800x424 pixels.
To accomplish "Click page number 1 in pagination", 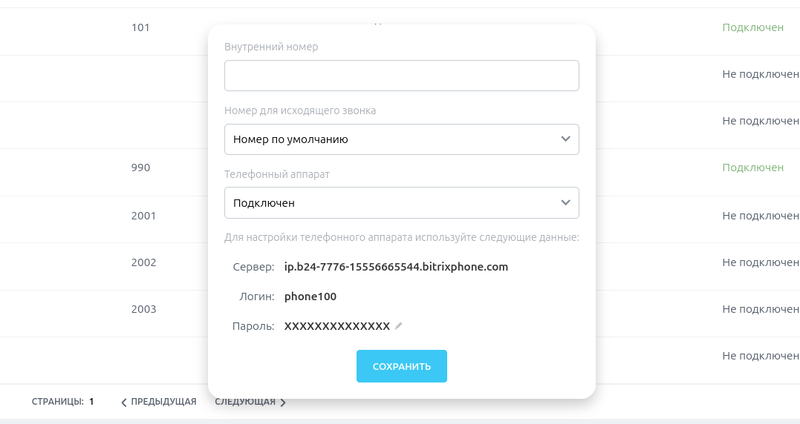I will [x=91, y=402].
